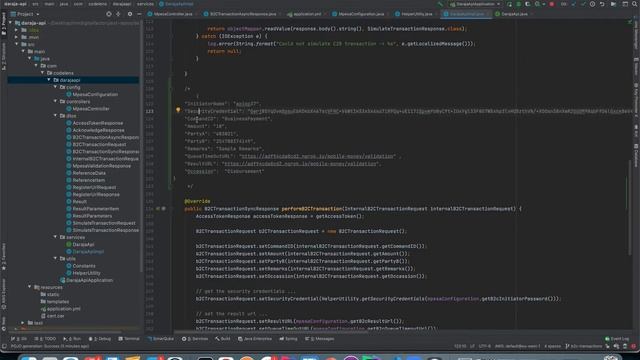This screenshot has width=640, height=360.
Task: Collapse the config package arrow
Action: point(56,87)
